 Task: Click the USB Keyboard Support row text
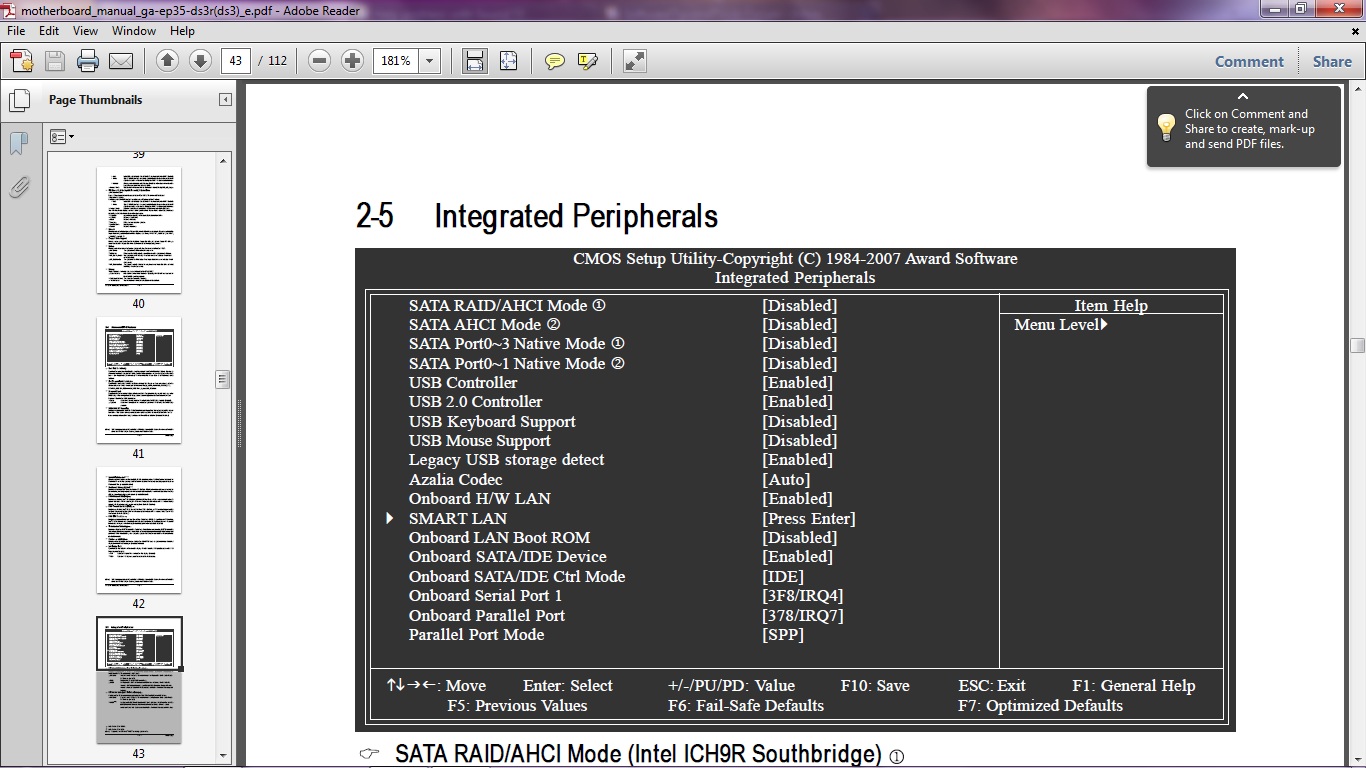tap(492, 421)
